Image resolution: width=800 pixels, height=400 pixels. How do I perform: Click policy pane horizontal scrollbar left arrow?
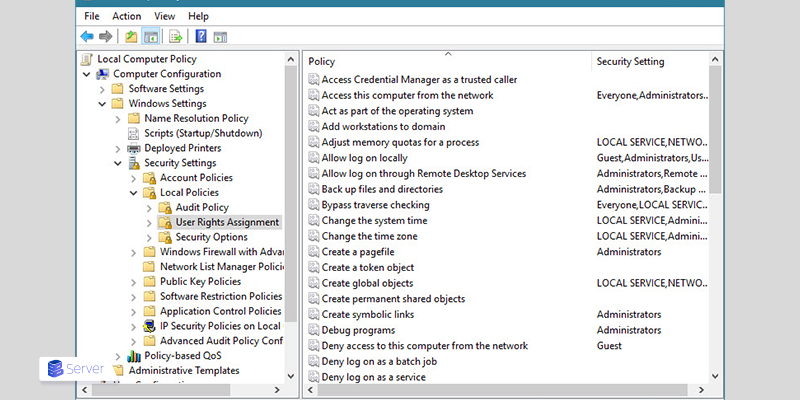click(311, 390)
